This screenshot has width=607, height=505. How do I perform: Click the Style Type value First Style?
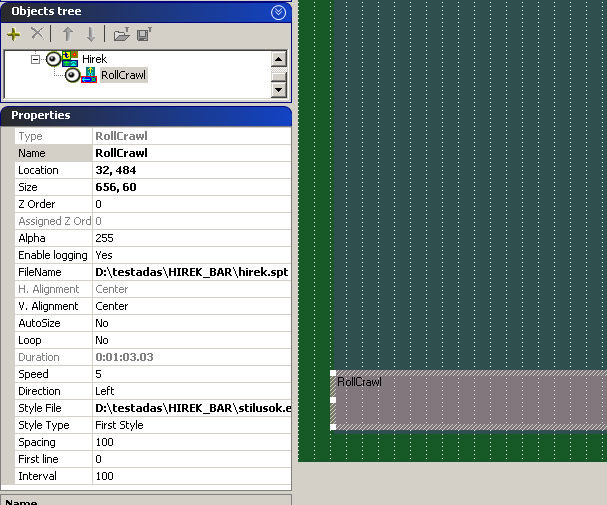[192, 425]
